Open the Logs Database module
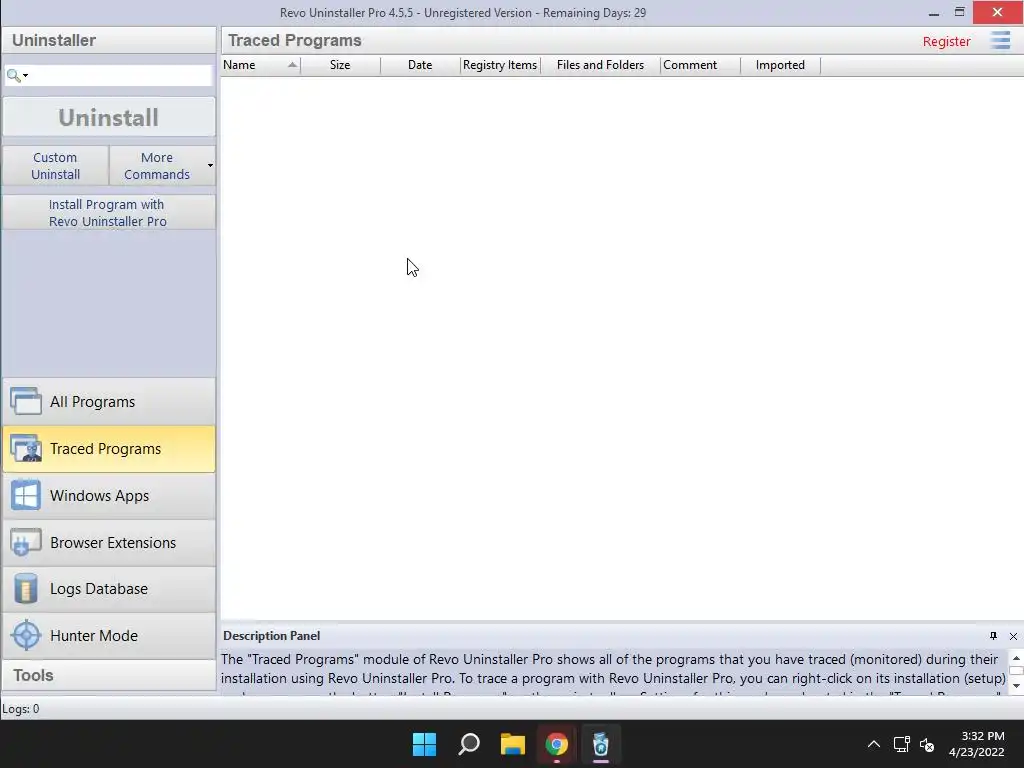Image resolution: width=1024 pixels, height=768 pixels. click(109, 588)
